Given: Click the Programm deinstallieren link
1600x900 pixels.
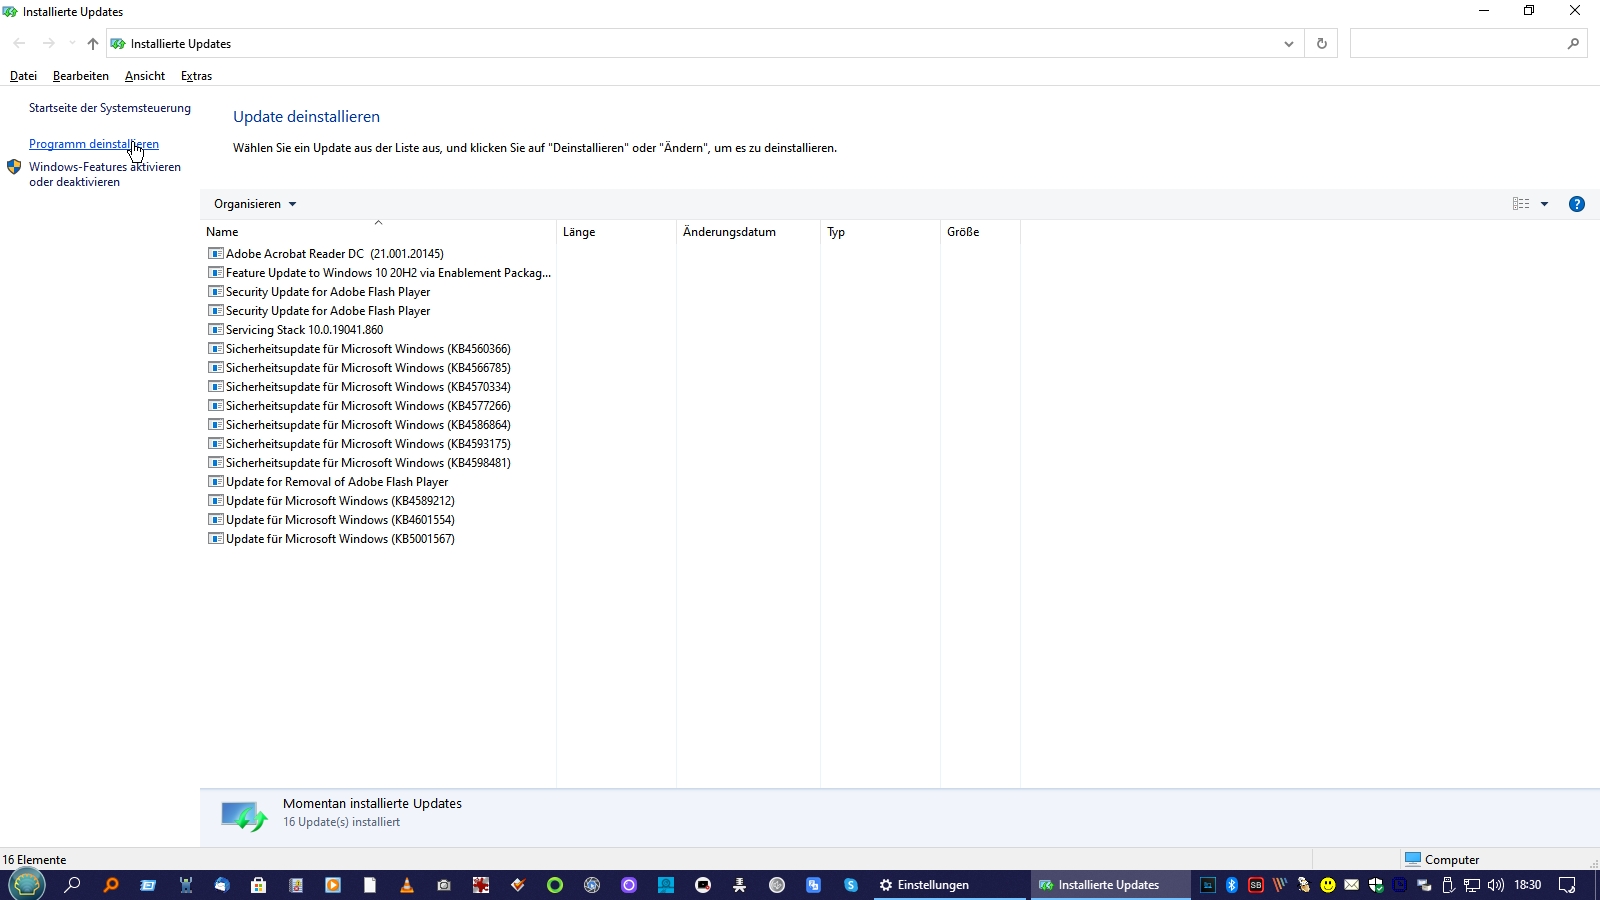Looking at the screenshot, I should 94,144.
